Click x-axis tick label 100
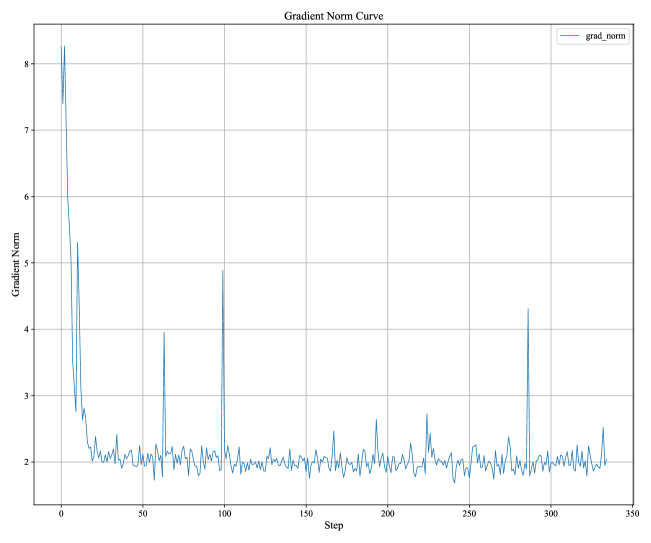This screenshot has width=651, height=543. [224, 514]
